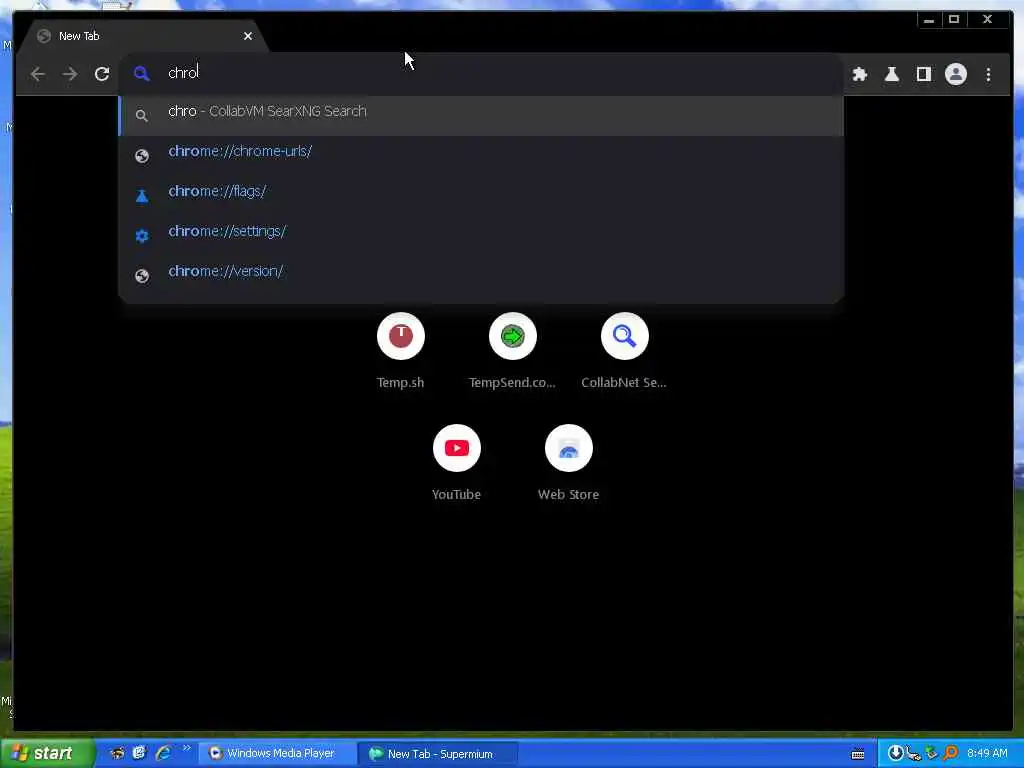Select the New Tab browser tab
Viewport: 1024px width, 768px height.
(140, 36)
